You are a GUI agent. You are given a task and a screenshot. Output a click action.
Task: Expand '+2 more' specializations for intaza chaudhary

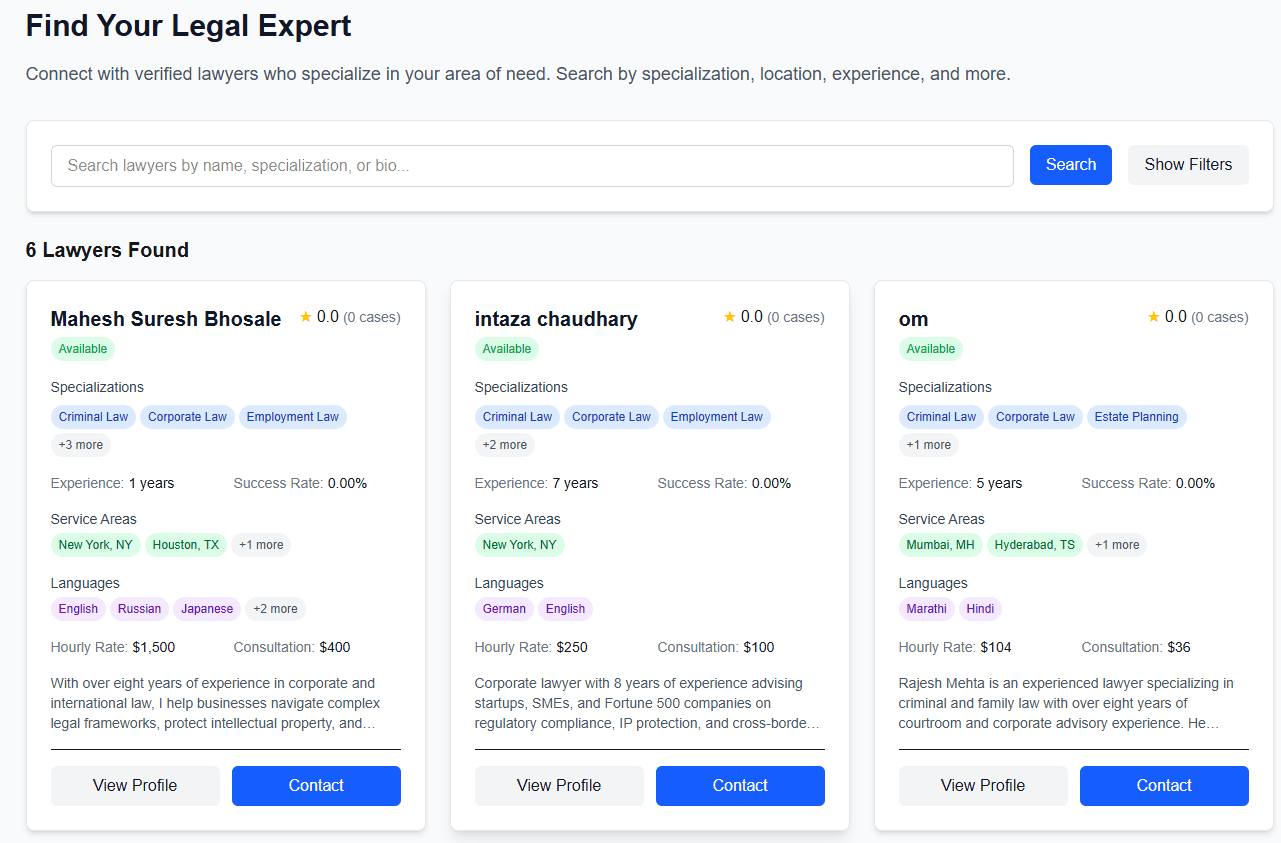tap(504, 445)
